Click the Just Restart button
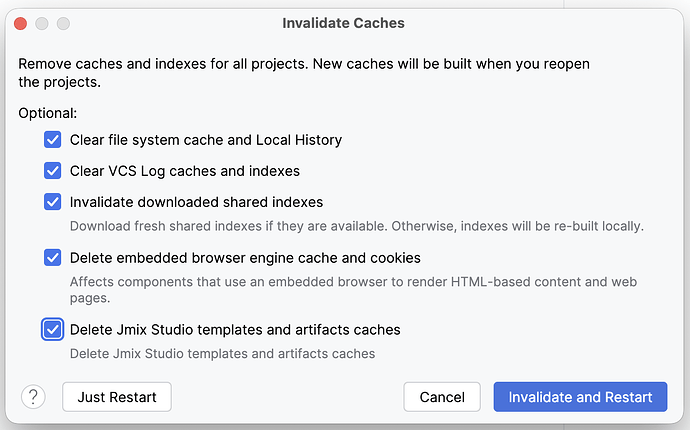 tap(117, 397)
